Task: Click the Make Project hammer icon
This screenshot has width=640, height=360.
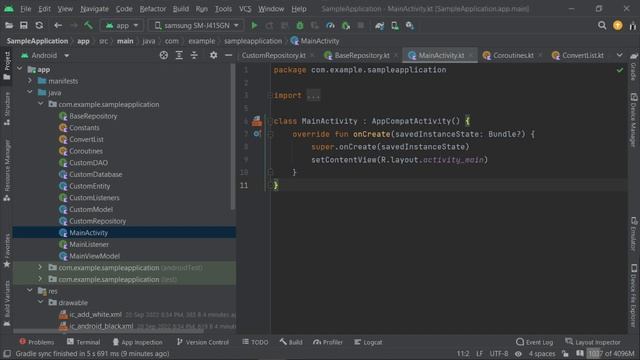Action: tap(88, 25)
